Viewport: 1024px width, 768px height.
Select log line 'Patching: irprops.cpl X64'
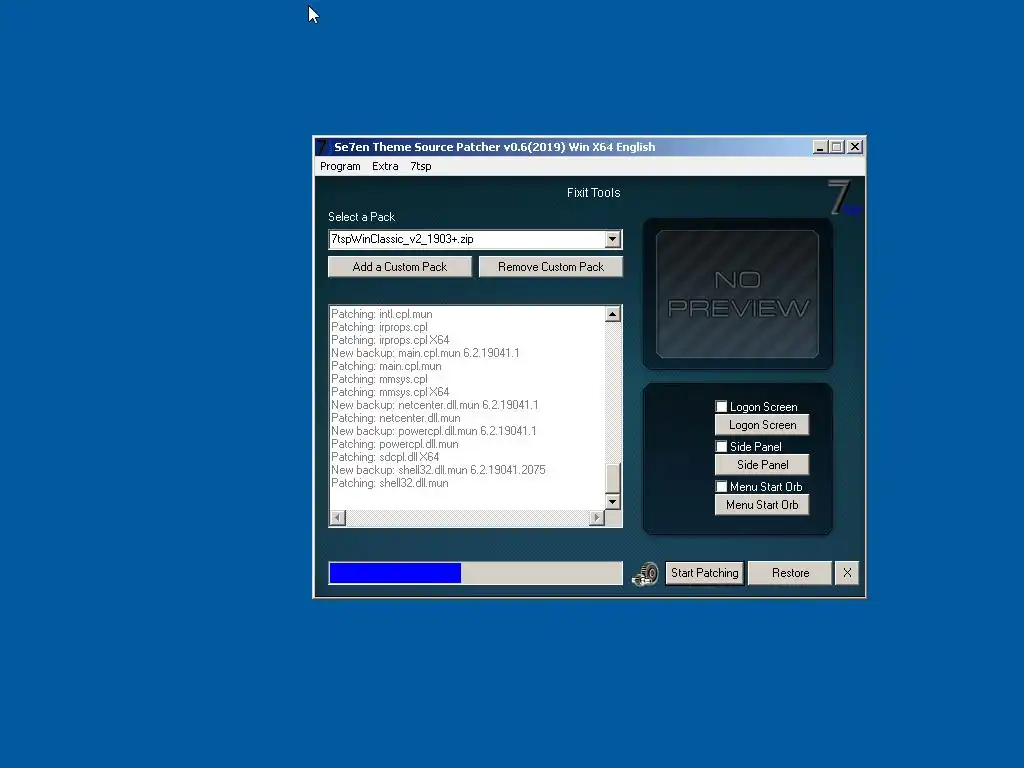coord(390,340)
